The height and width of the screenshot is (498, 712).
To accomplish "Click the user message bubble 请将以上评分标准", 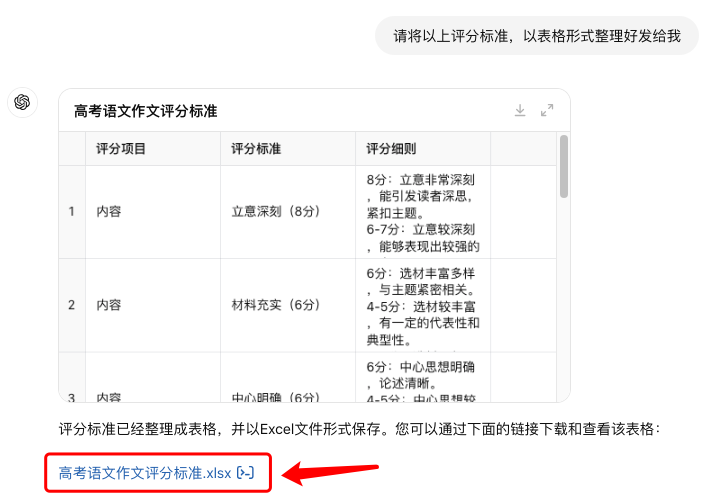I will (537, 36).
